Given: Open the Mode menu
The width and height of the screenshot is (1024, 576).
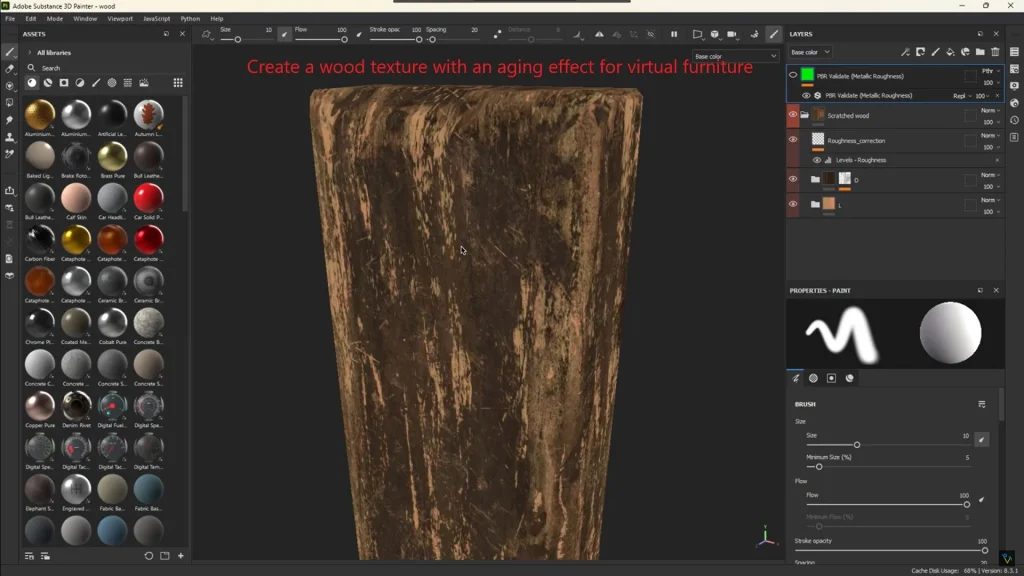Looking at the screenshot, I should tap(55, 19).
